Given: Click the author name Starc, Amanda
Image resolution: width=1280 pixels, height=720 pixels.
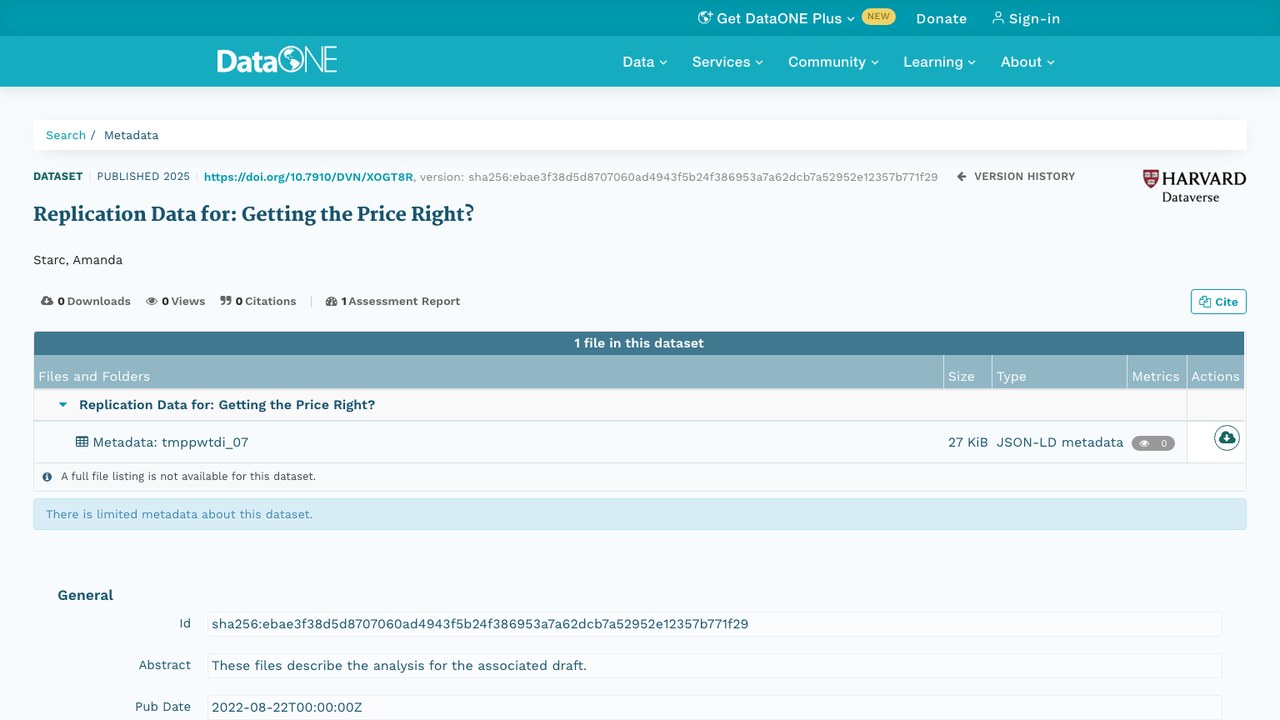Looking at the screenshot, I should point(78,260).
